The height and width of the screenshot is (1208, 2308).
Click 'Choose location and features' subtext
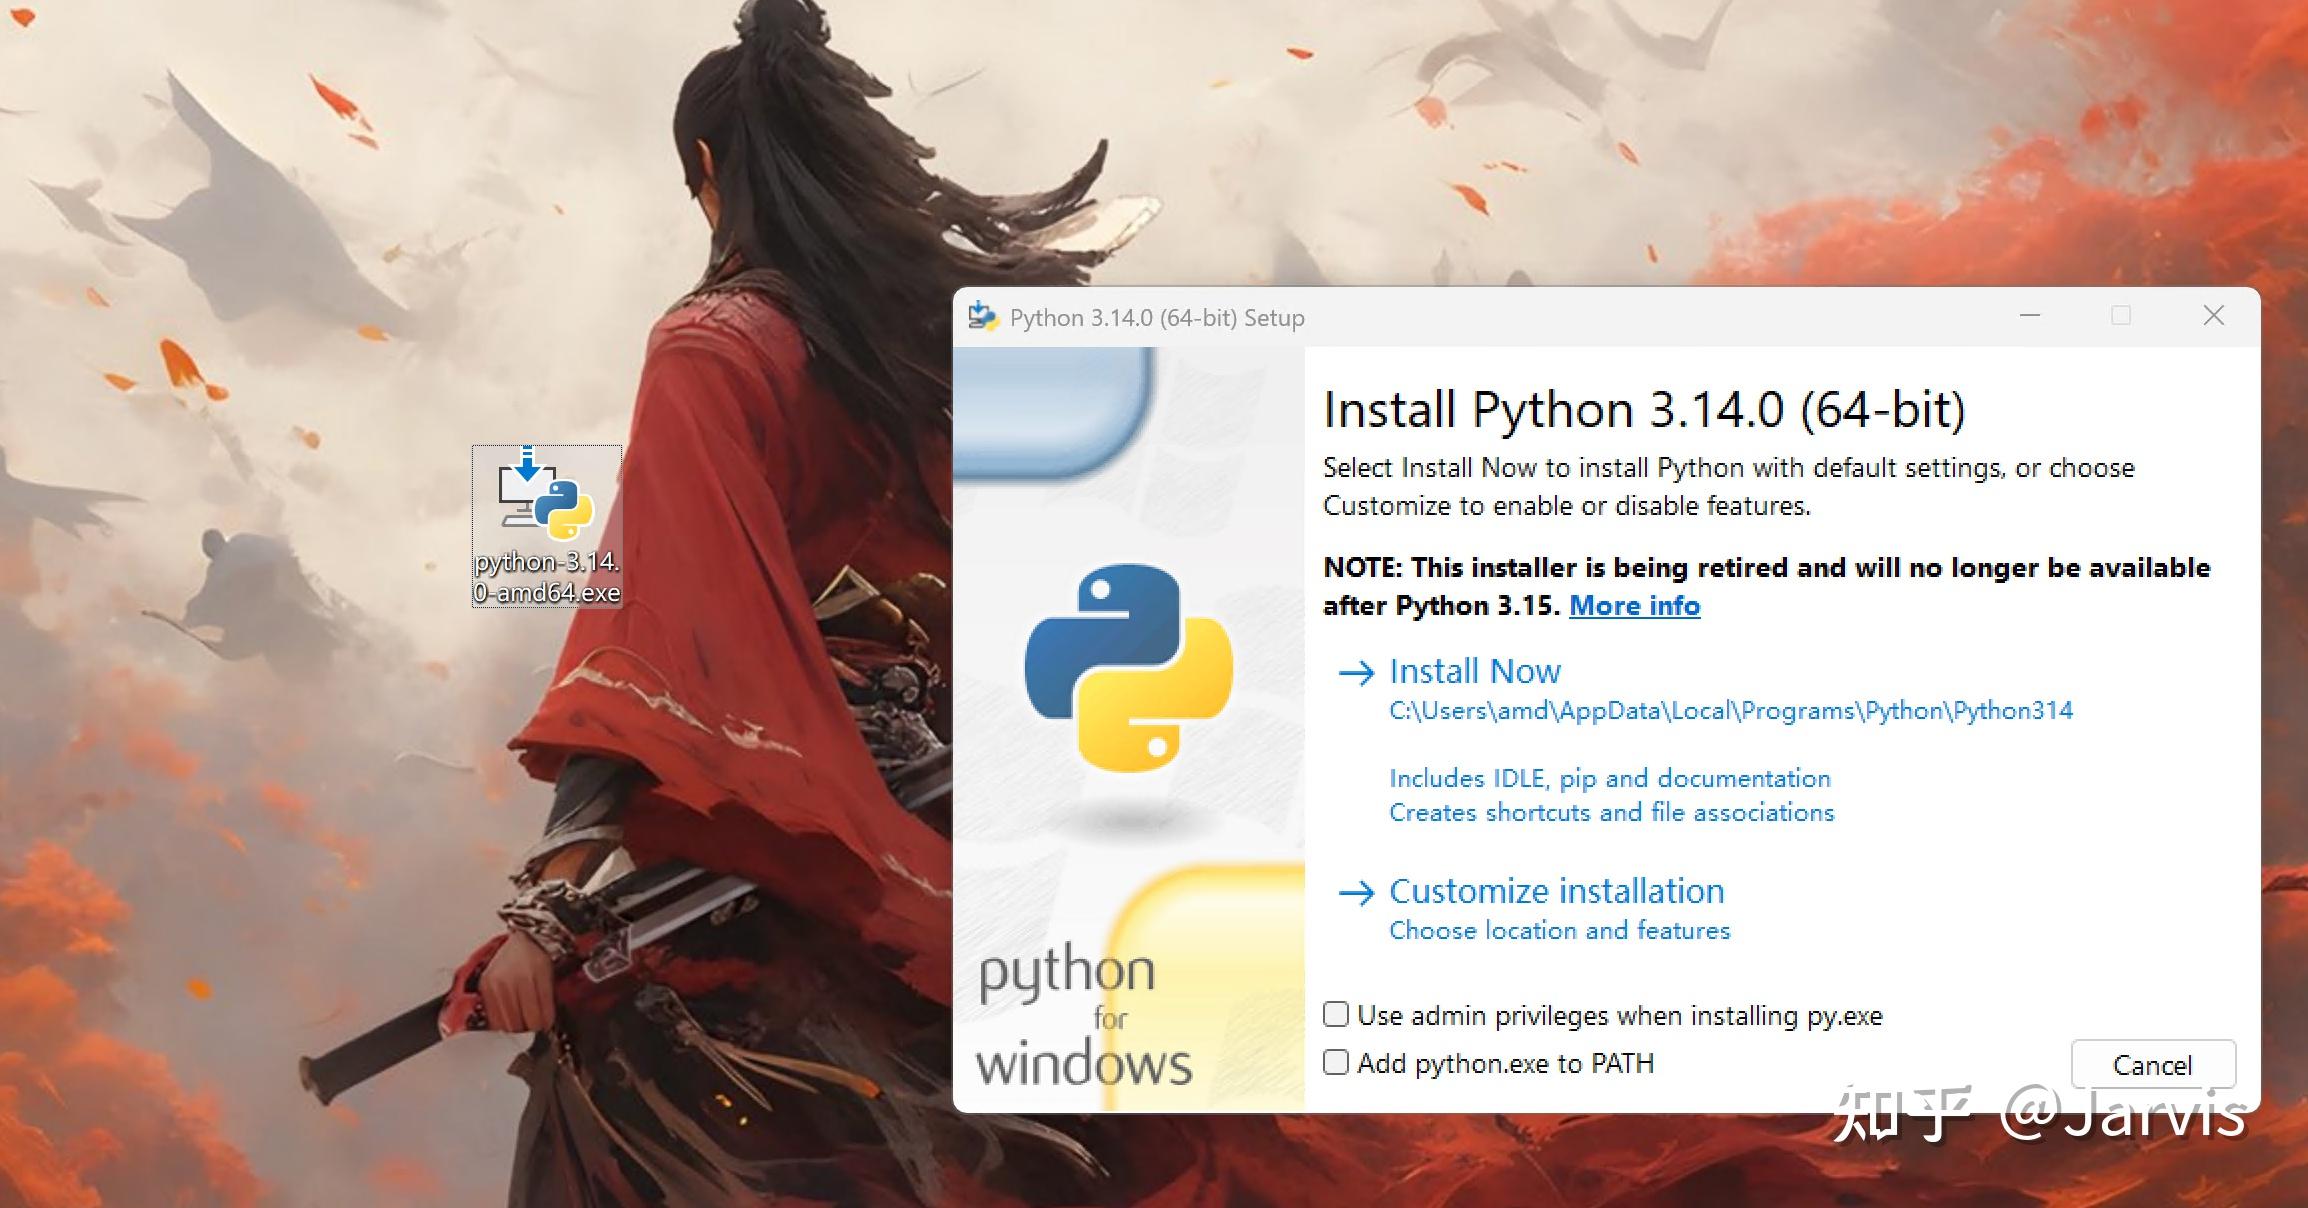(x=1558, y=930)
